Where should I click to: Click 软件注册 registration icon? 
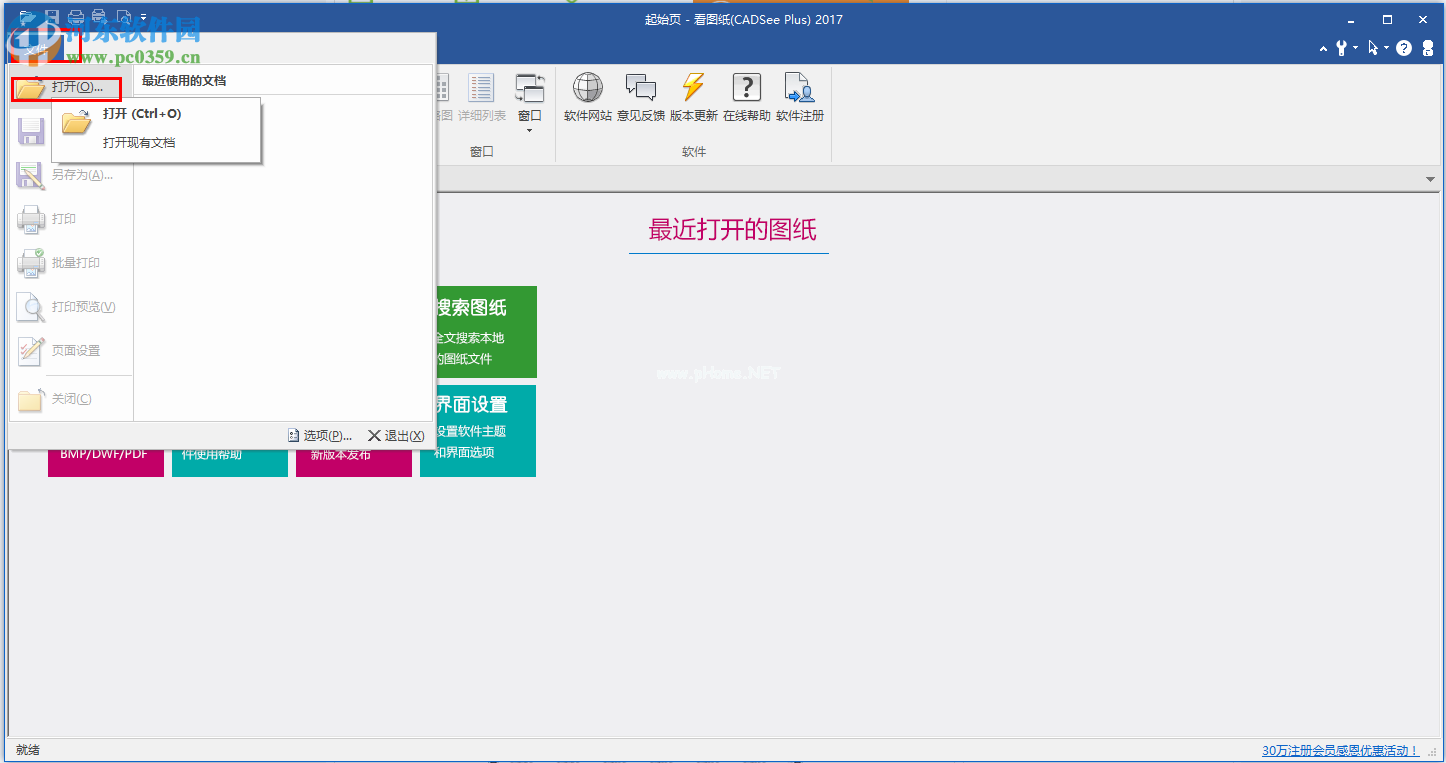tap(800, 98)
